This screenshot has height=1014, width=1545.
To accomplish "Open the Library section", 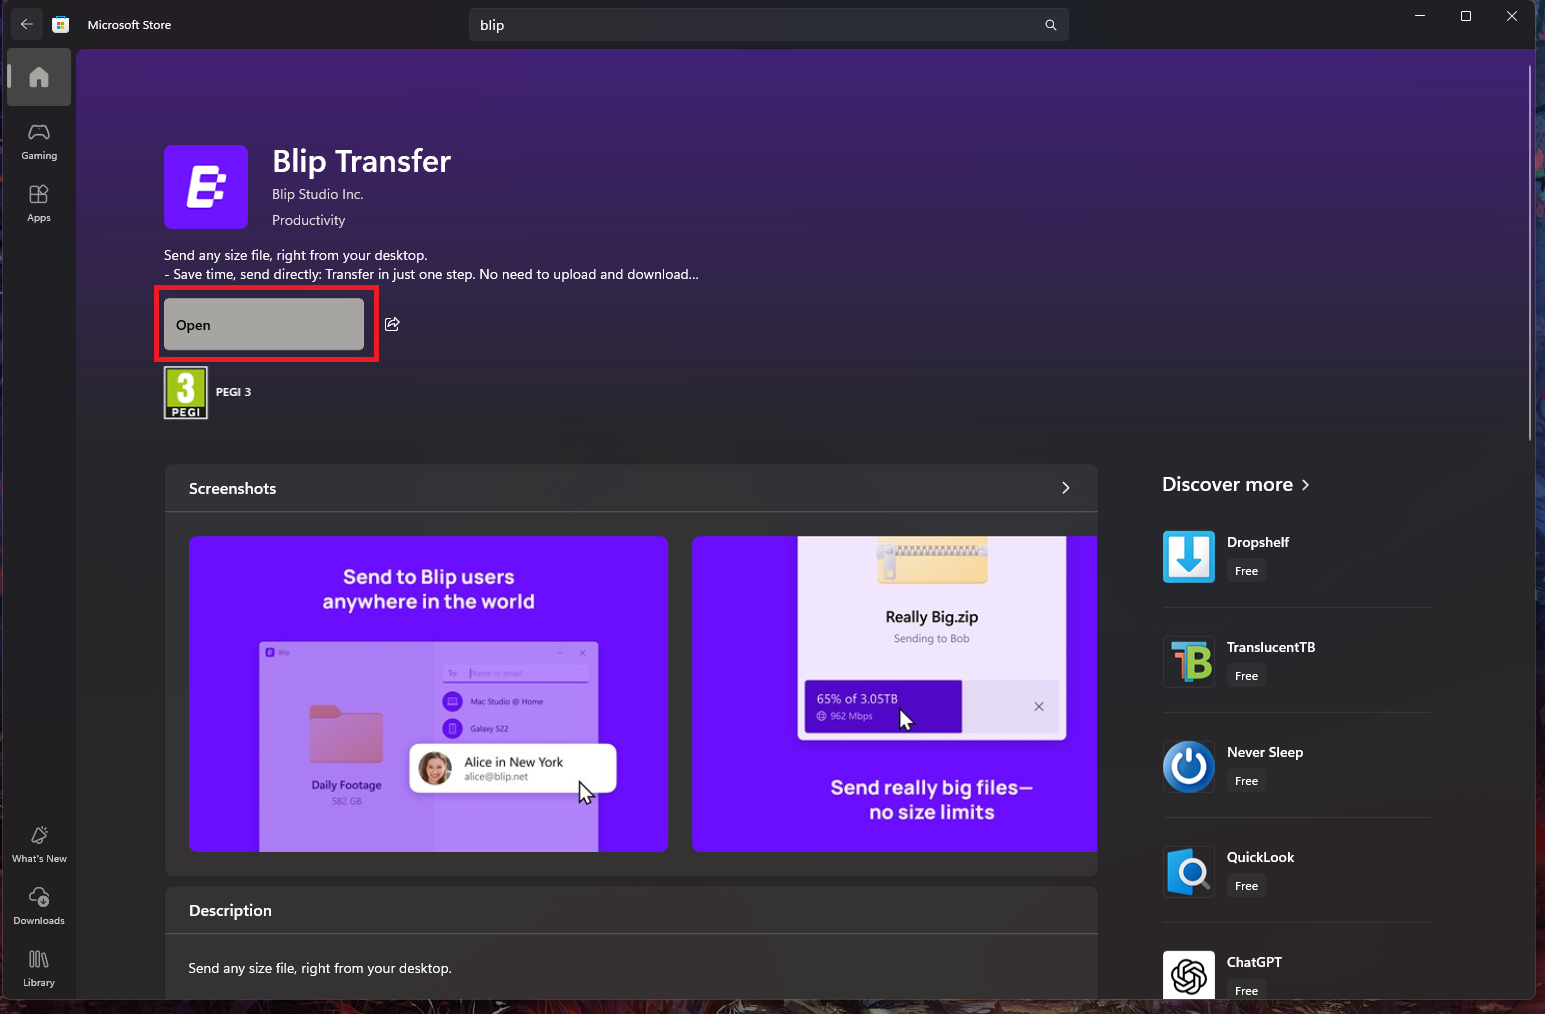I will tap(39, 968).
